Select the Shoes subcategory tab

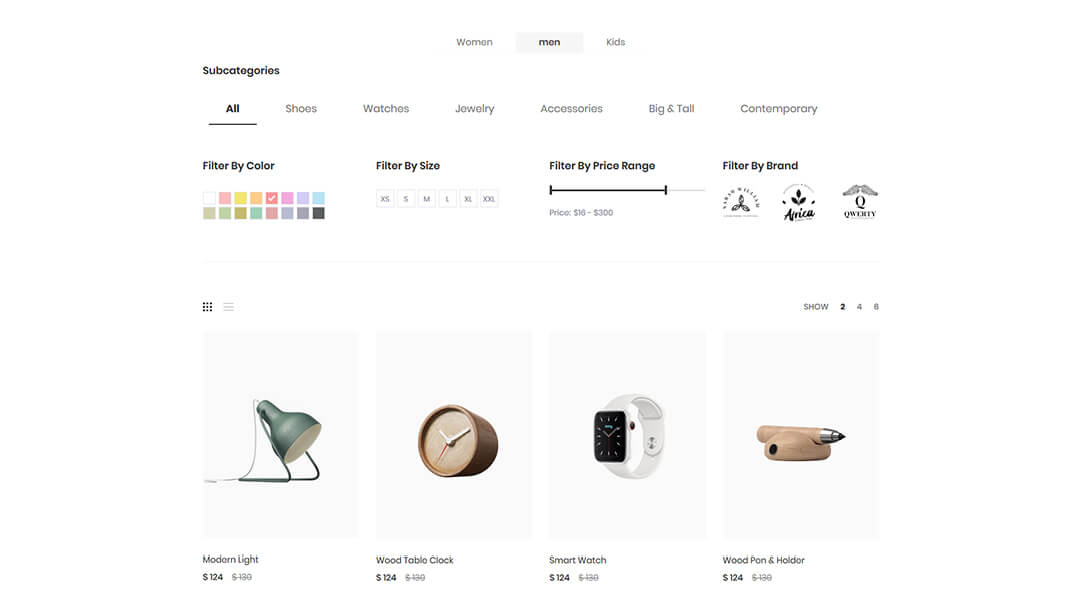pyautogui.click(x=301, y=109)
